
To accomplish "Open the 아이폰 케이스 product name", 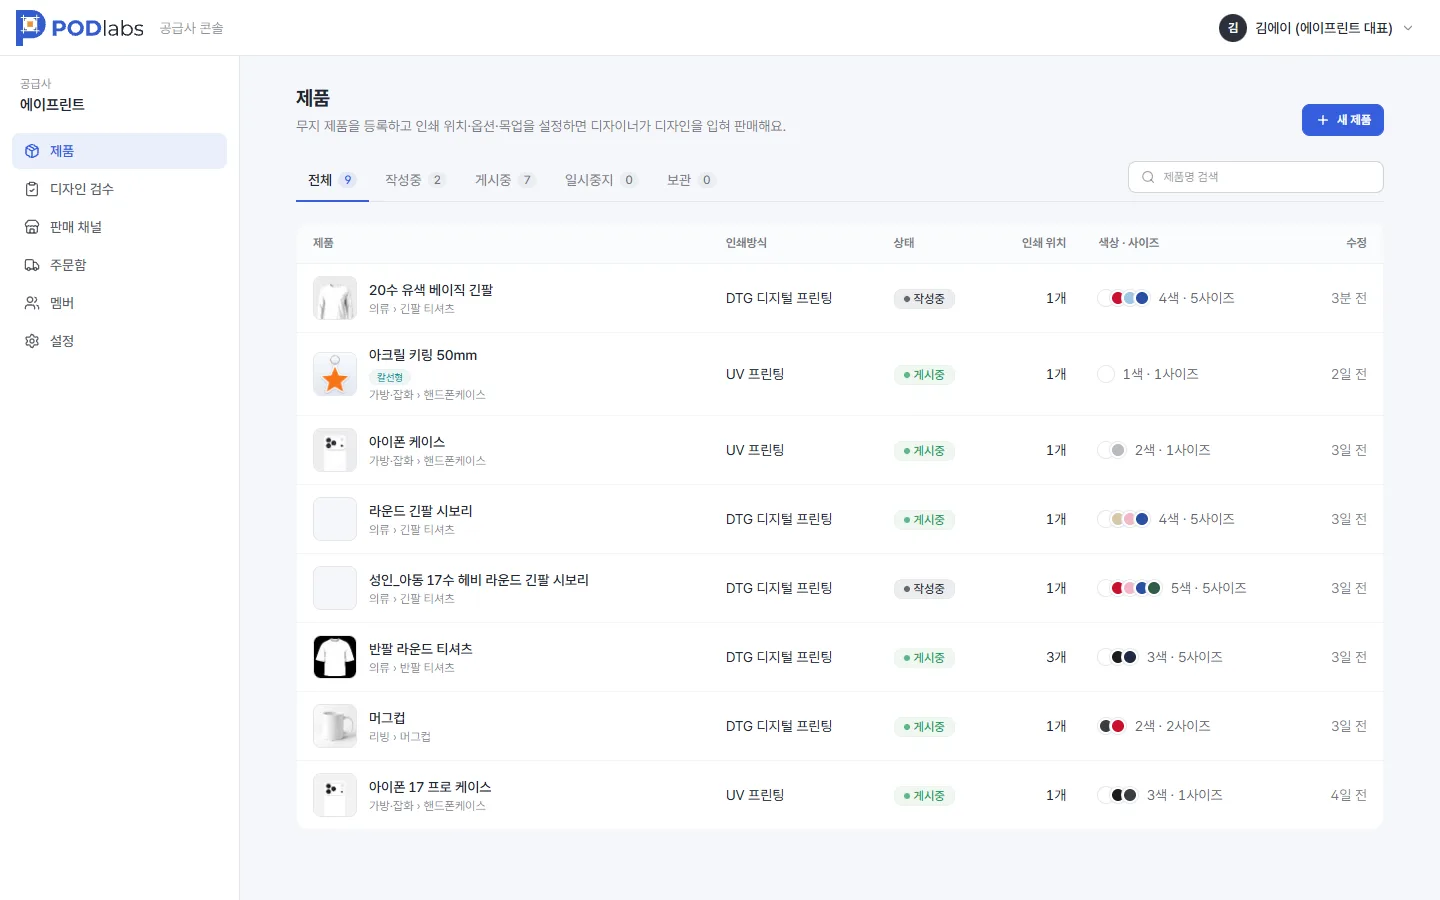I will (x=407, y=442).
